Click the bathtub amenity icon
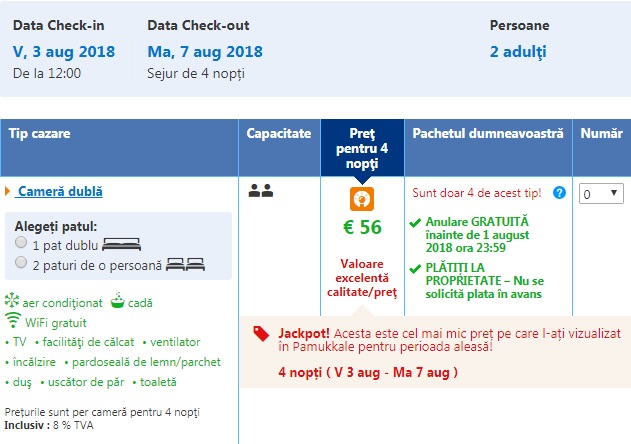 click(x=117, y=301)
